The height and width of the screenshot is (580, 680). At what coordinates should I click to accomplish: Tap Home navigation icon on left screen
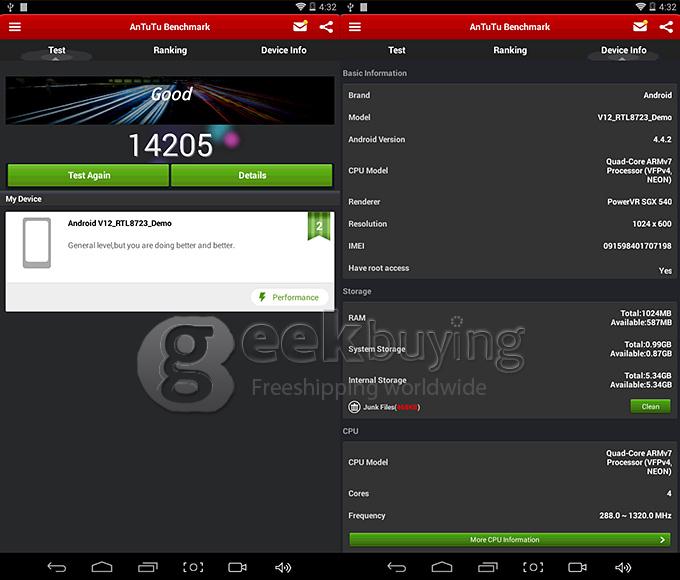102,567
